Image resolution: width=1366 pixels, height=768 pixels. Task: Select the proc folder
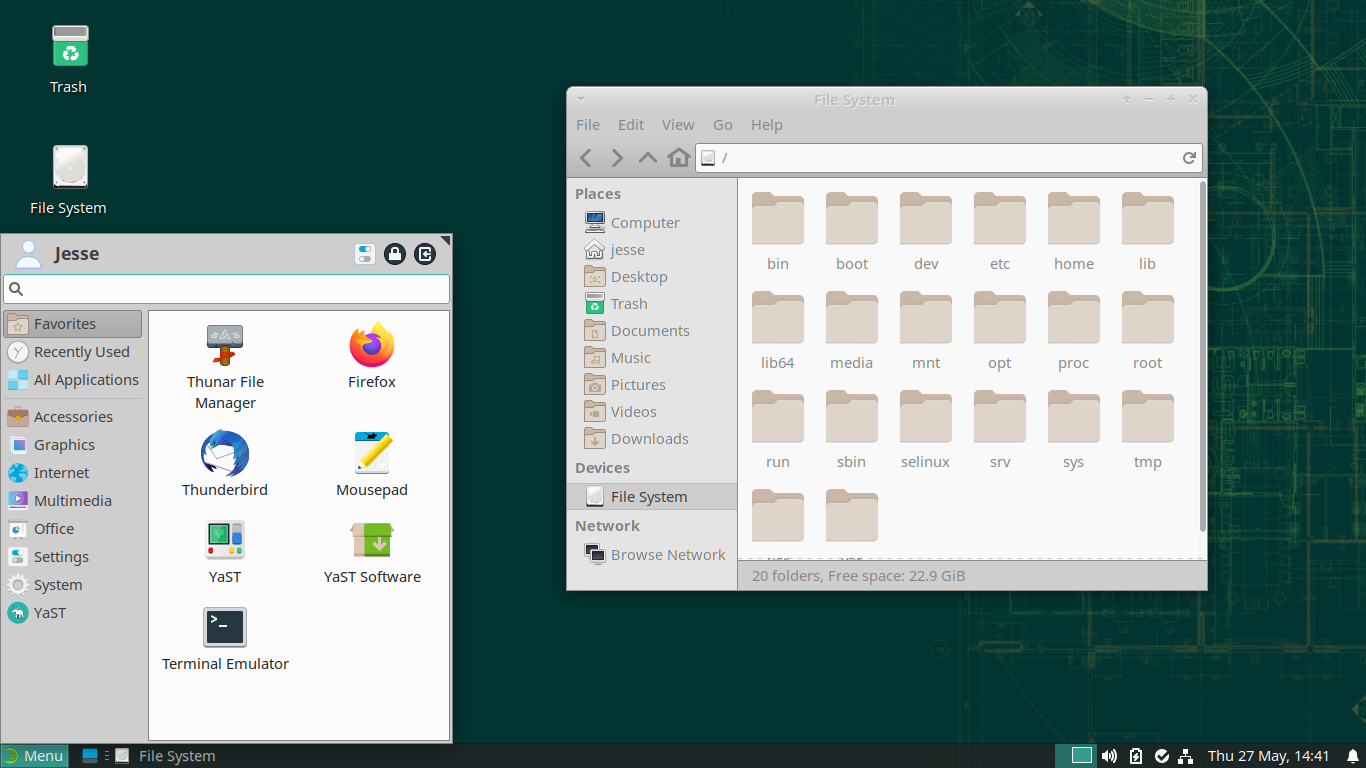(x=1074, y=331)
